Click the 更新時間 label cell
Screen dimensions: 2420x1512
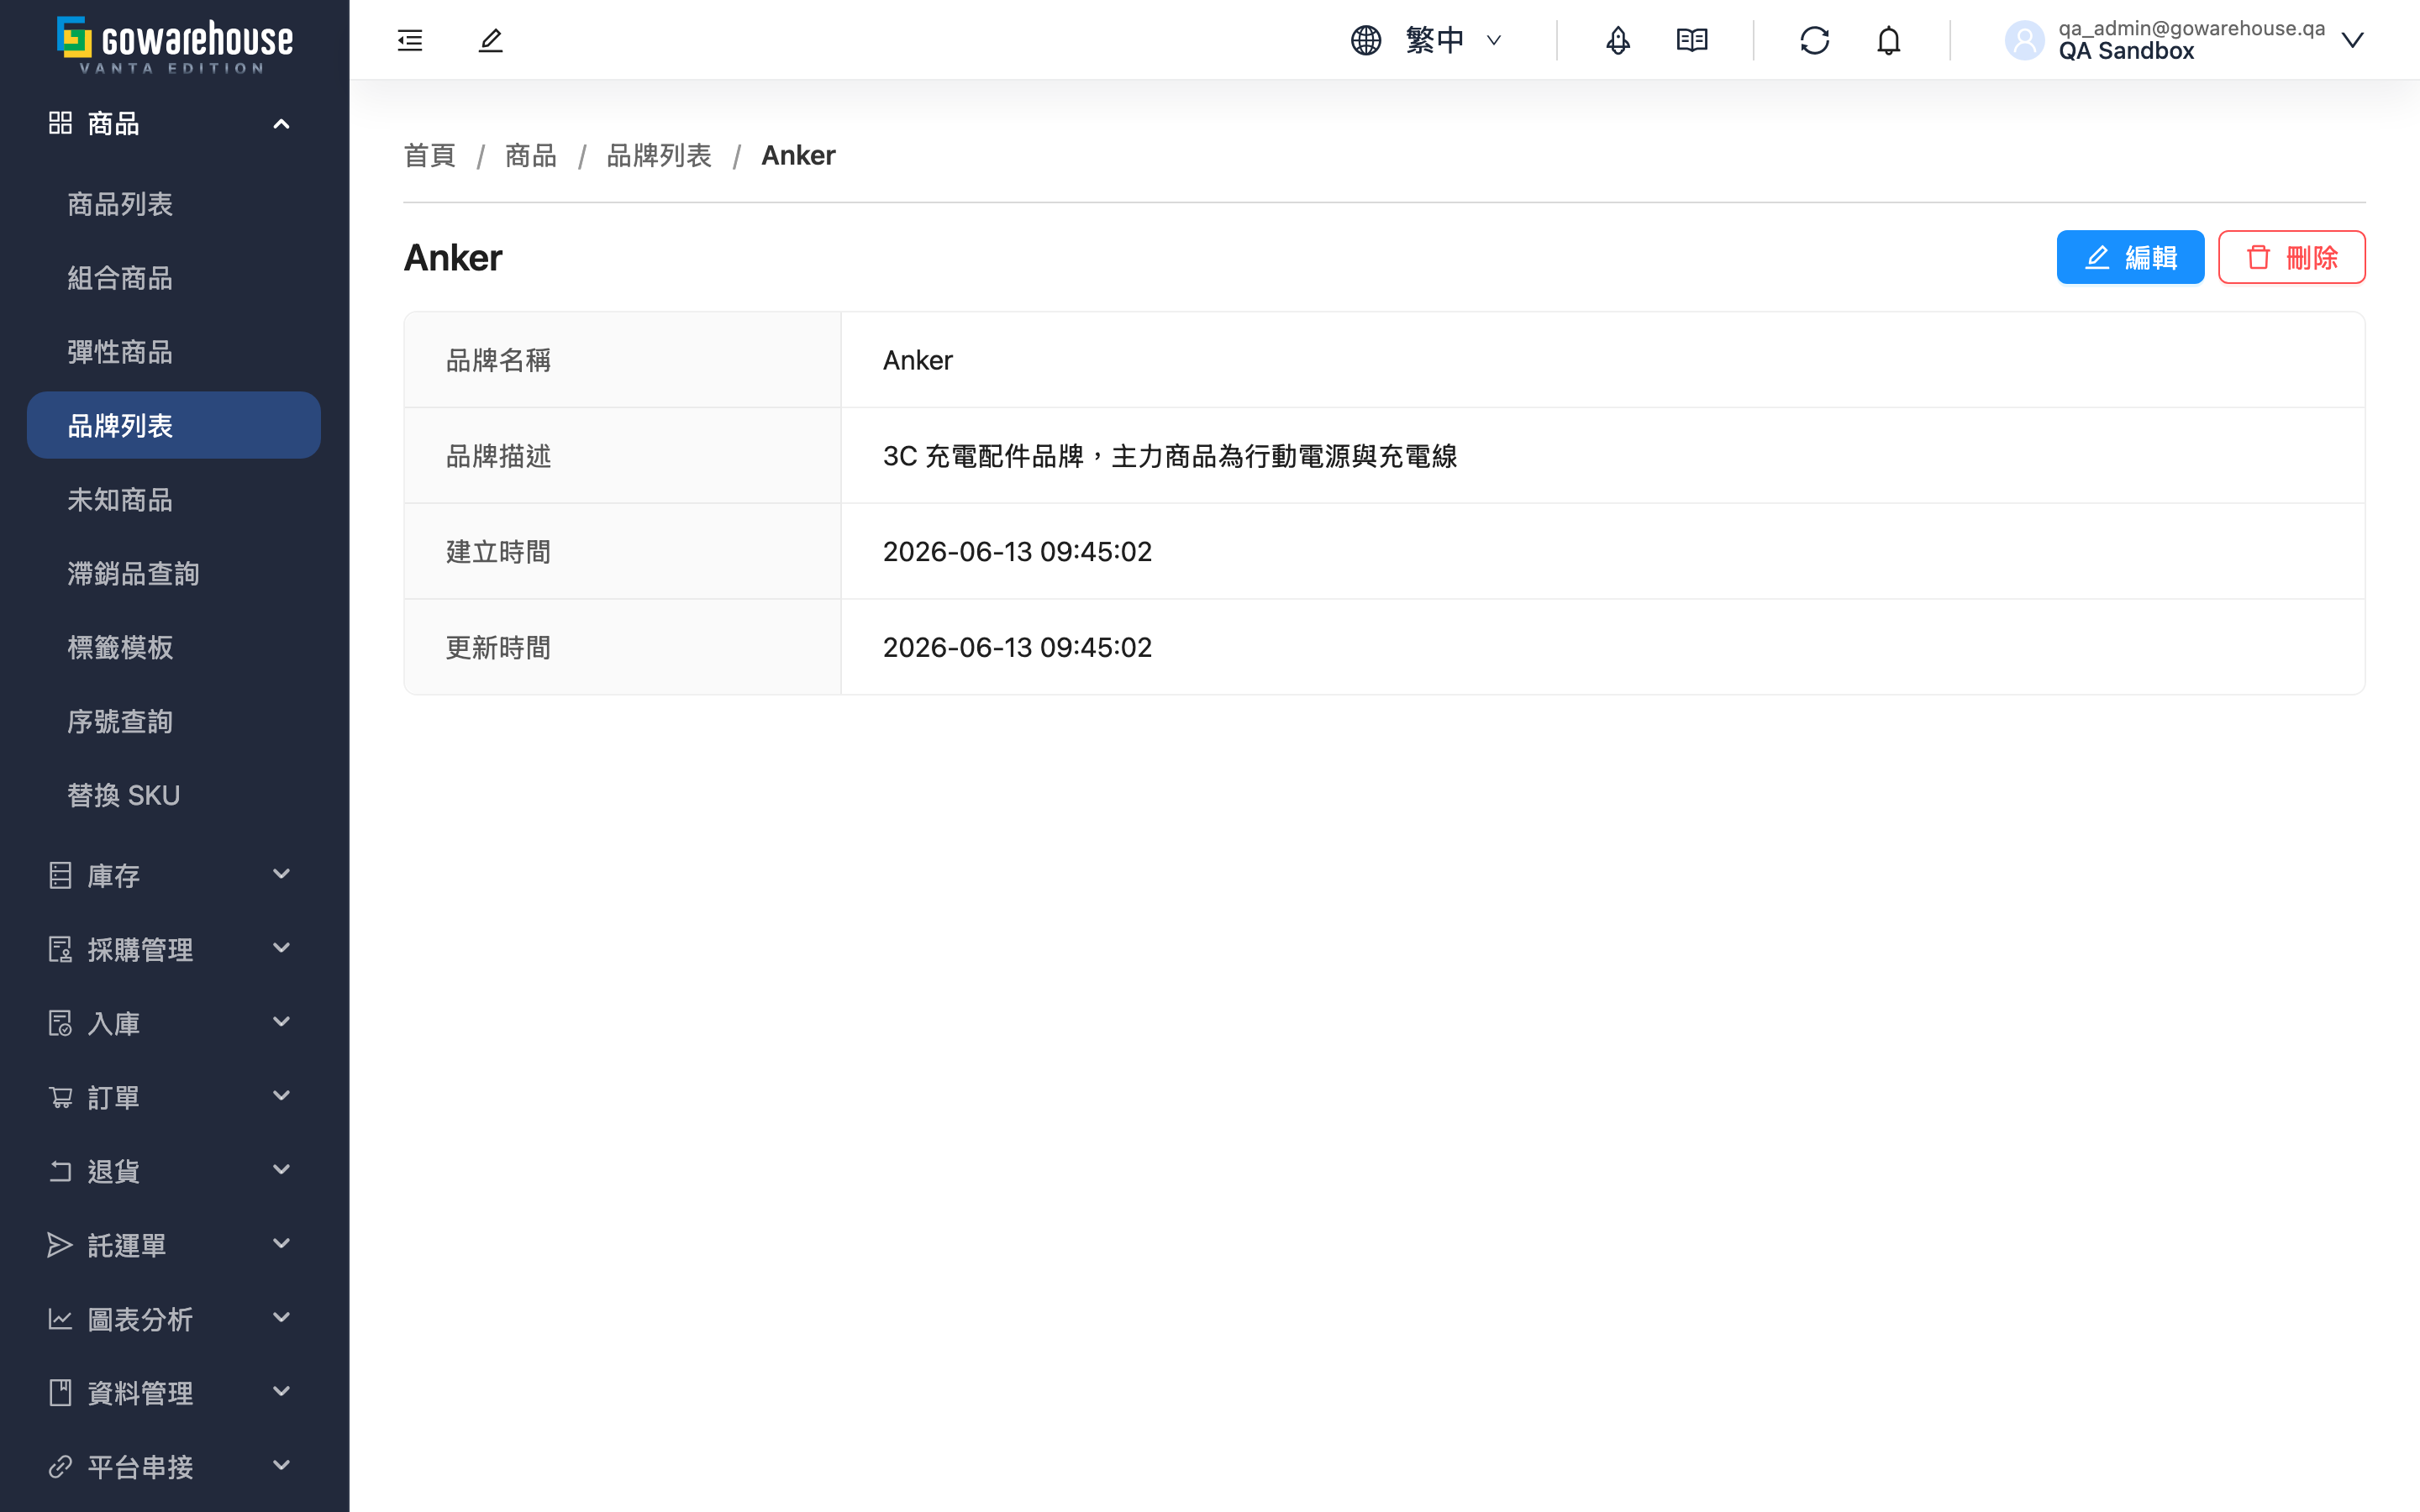click(622, 647)
